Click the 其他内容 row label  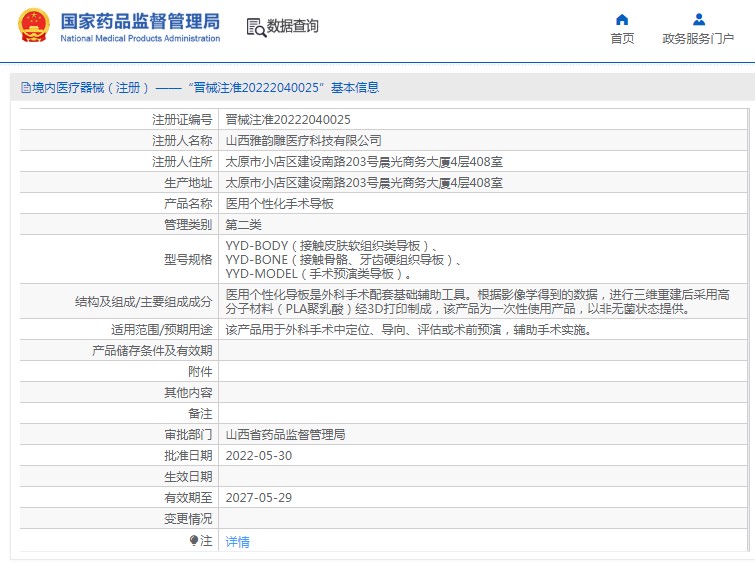(188, 393)
